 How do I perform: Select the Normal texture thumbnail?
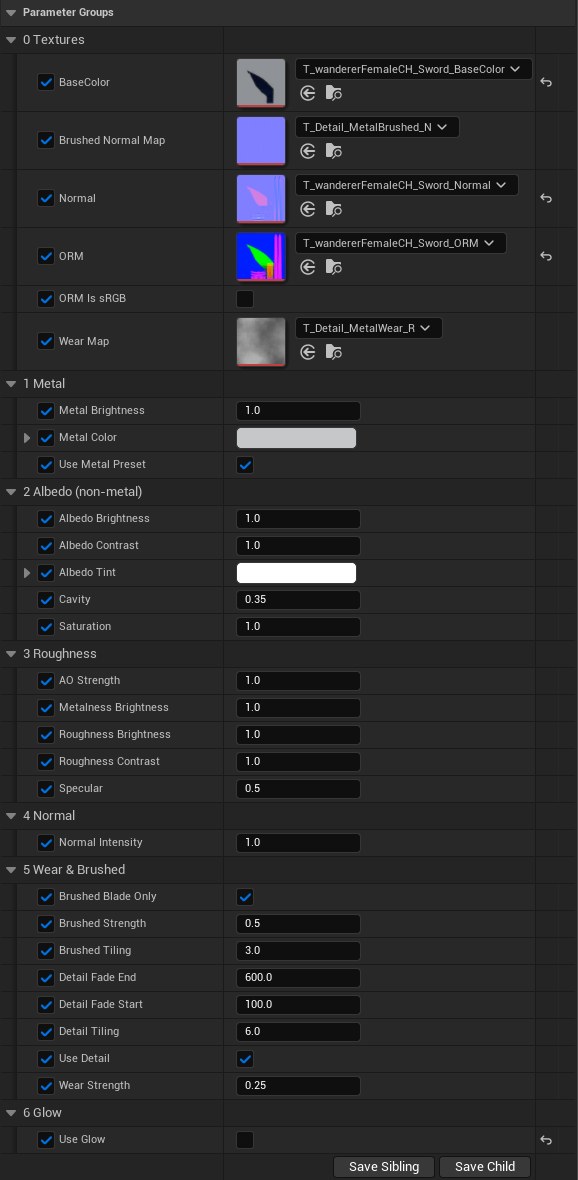pos(261,199)
